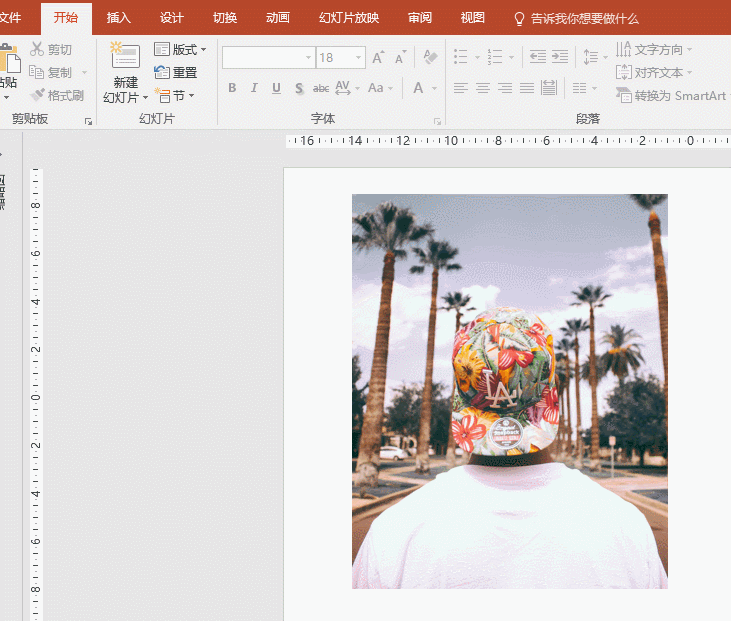
Task: Click the Paste (粘贴) clipboard icon
Action: click(9, 58)
